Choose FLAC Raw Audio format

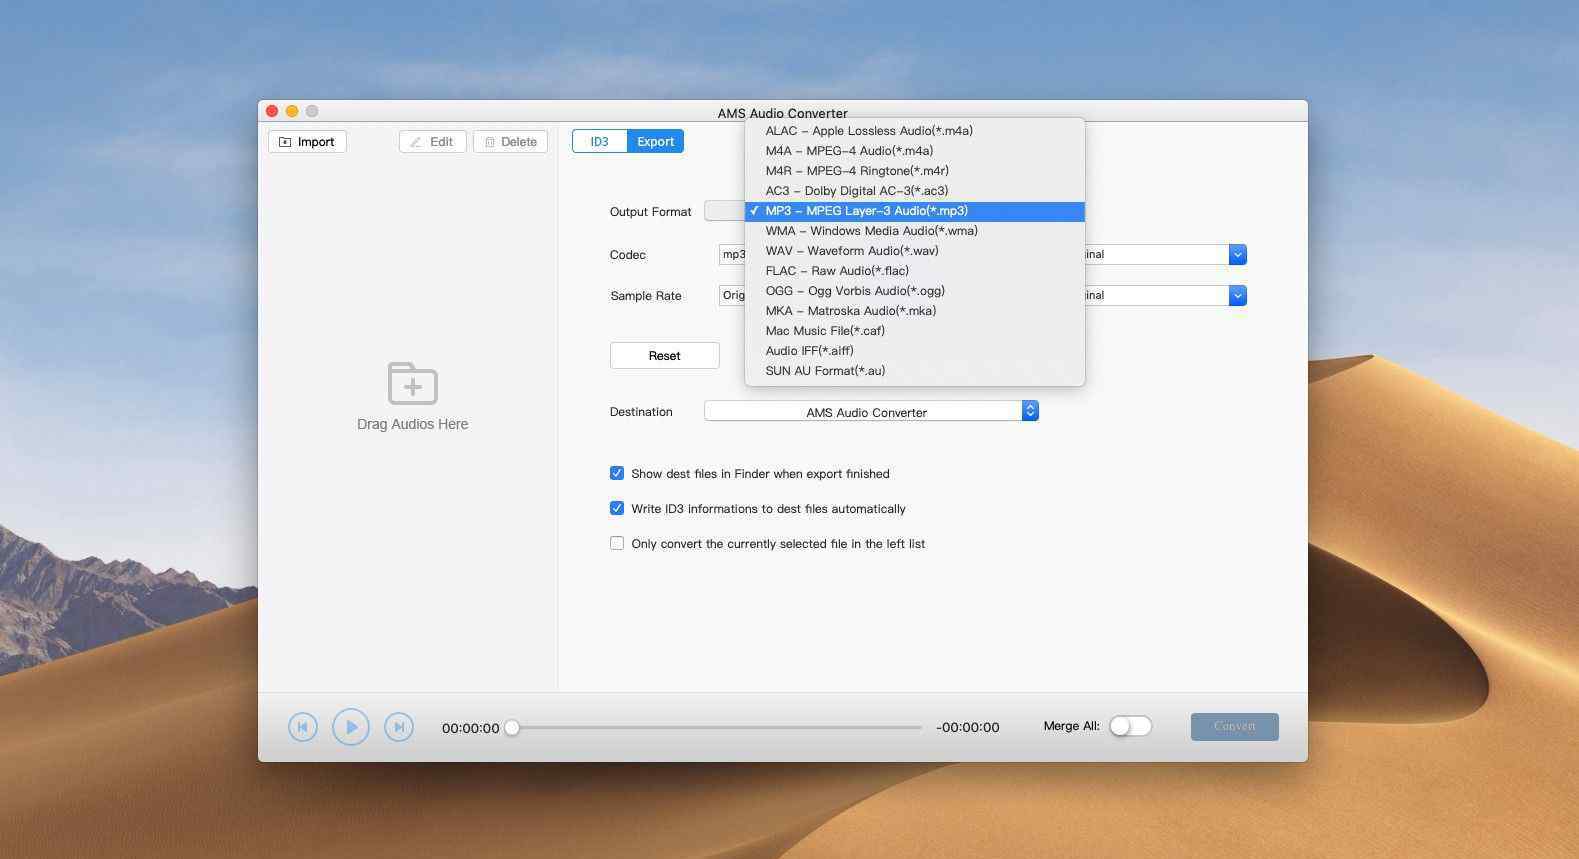[915, 271]
